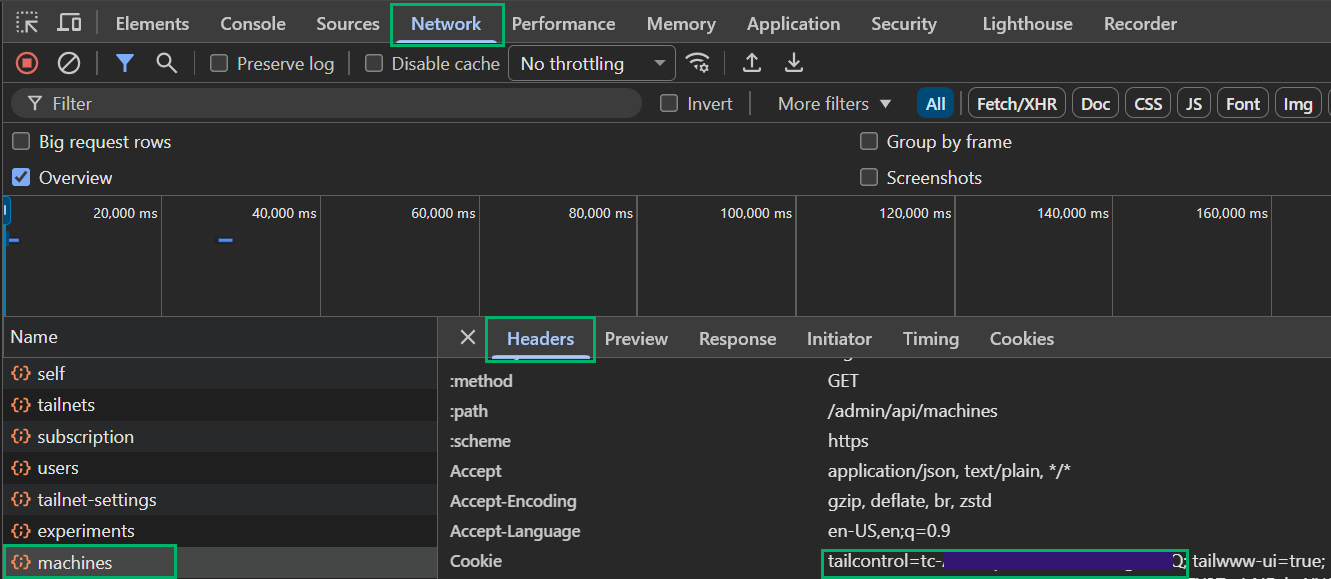This screenshot has width=1331, height=579.
Task: Switch to the Response detail tab
Action: click(738, 339)
